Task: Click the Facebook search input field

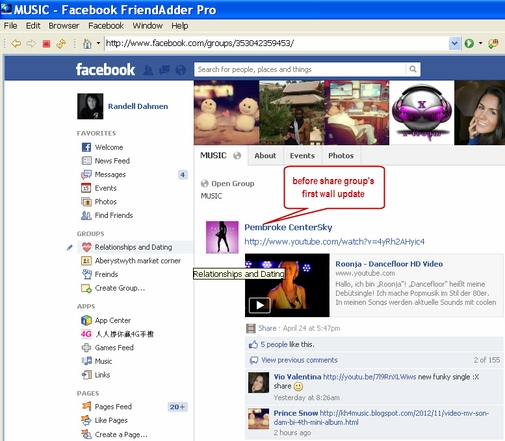Action: click(x=300, y=69)
